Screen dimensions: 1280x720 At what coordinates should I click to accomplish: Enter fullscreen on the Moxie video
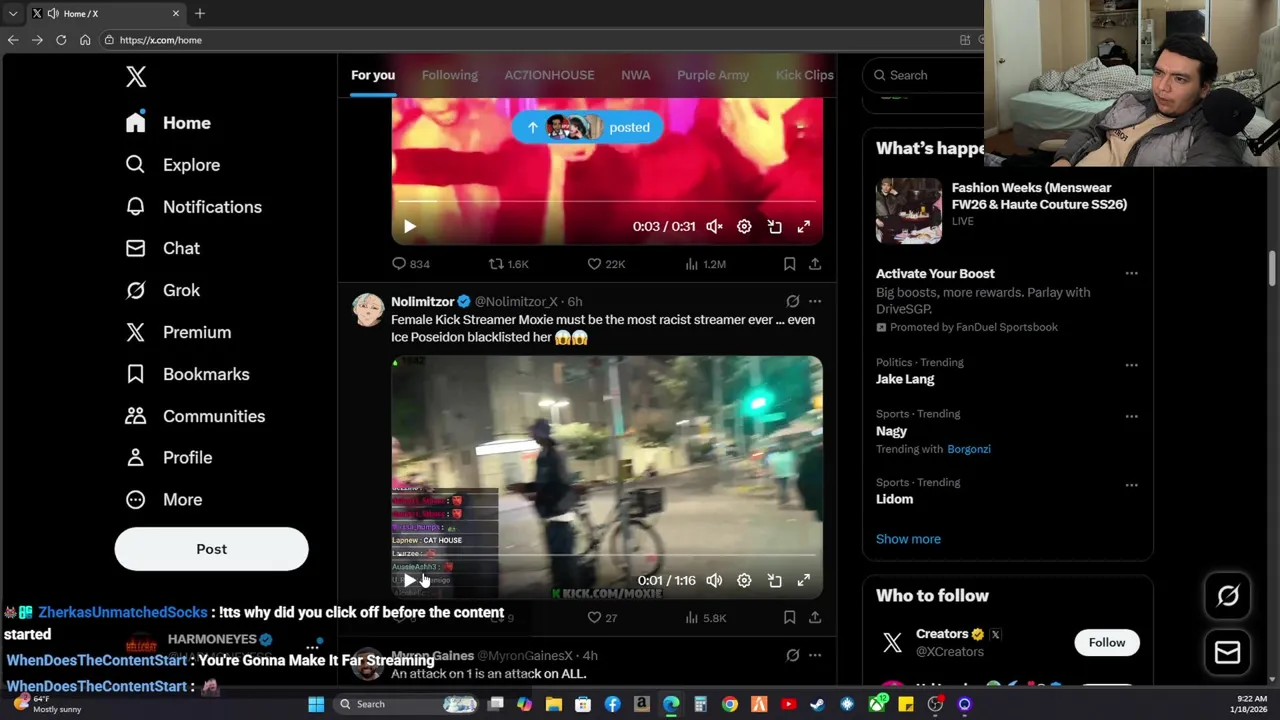click(804, 580)
